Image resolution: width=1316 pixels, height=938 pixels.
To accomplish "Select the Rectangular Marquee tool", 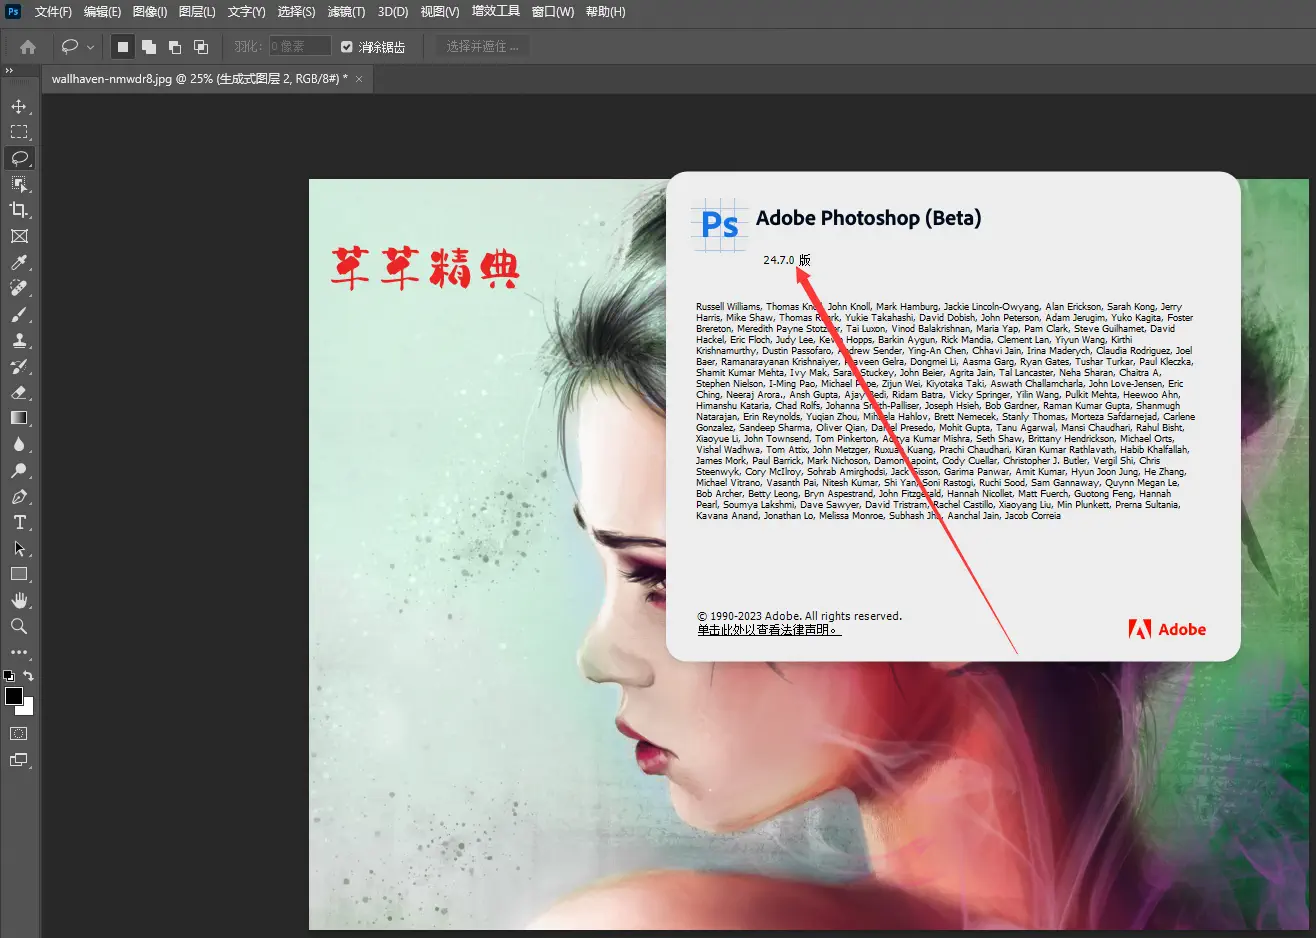I will pyautogui.click(x=19, y=132).
